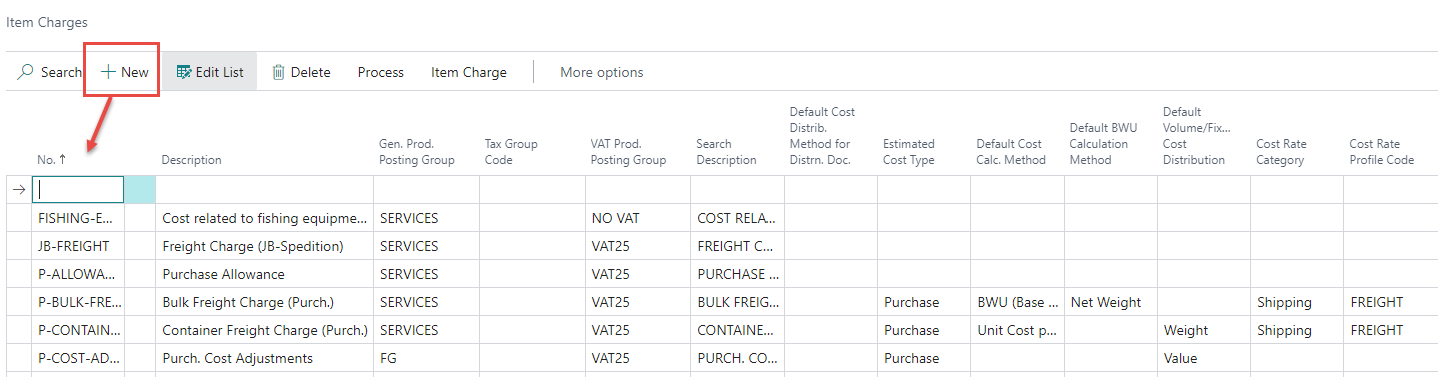Sort by the No. column header
Screen dimensions: 1438x377
[46, 160]
